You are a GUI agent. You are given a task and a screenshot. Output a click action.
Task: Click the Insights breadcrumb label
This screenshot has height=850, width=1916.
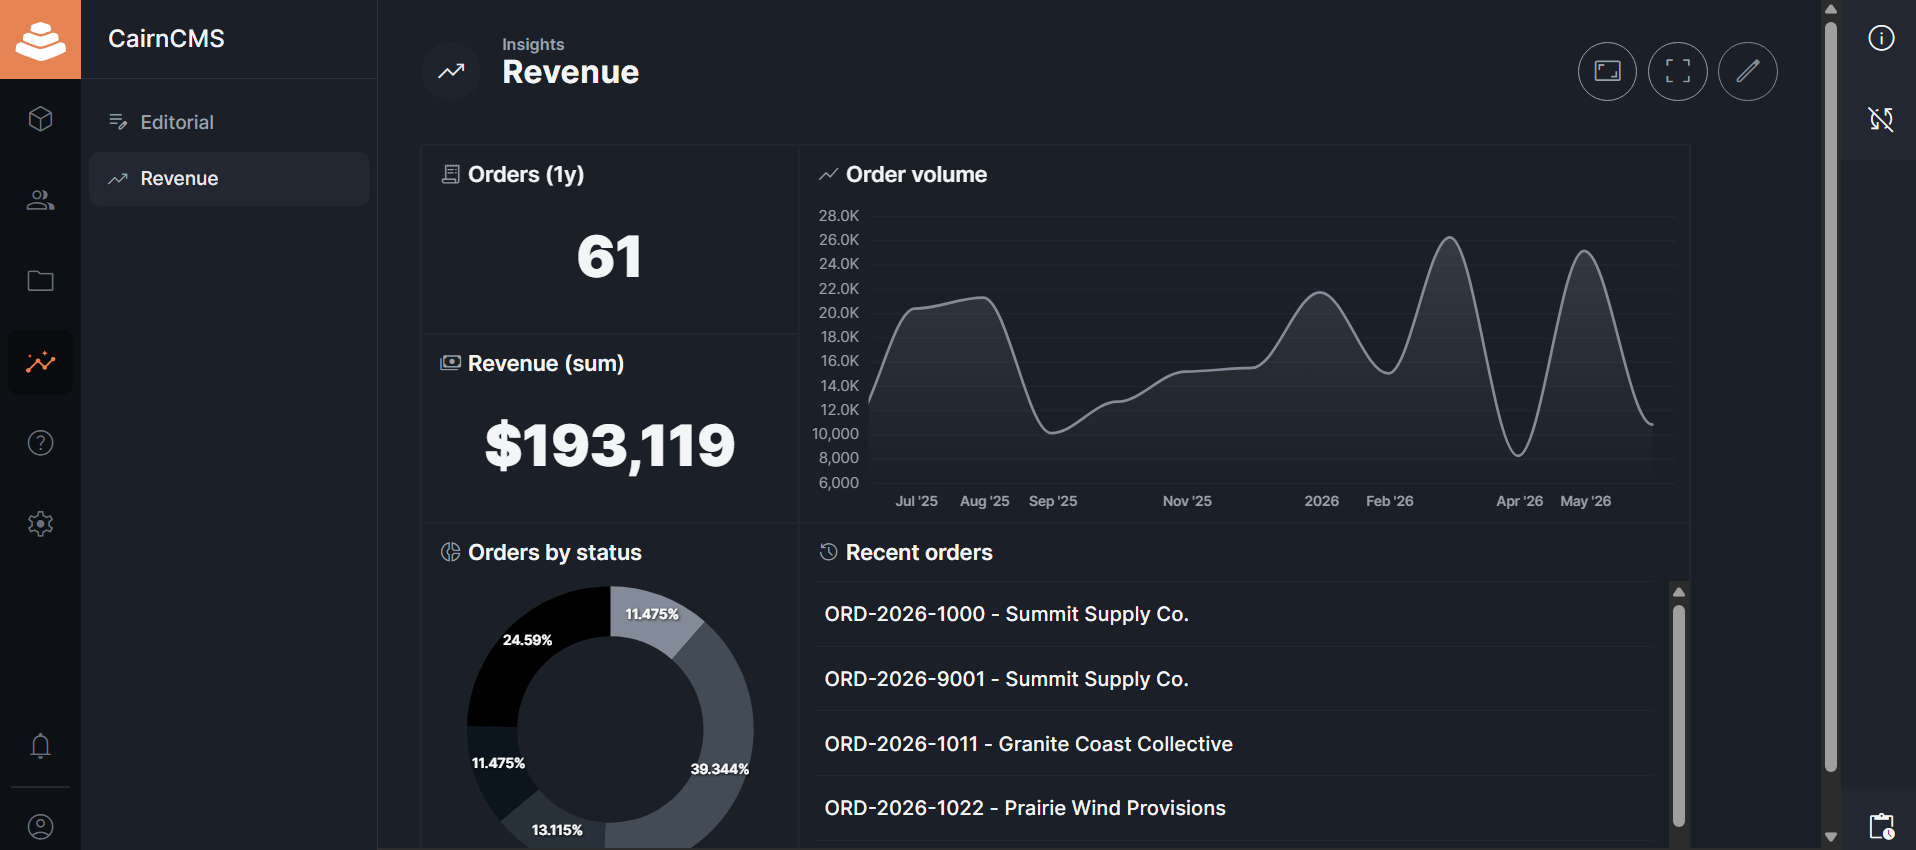coord(533,44)
